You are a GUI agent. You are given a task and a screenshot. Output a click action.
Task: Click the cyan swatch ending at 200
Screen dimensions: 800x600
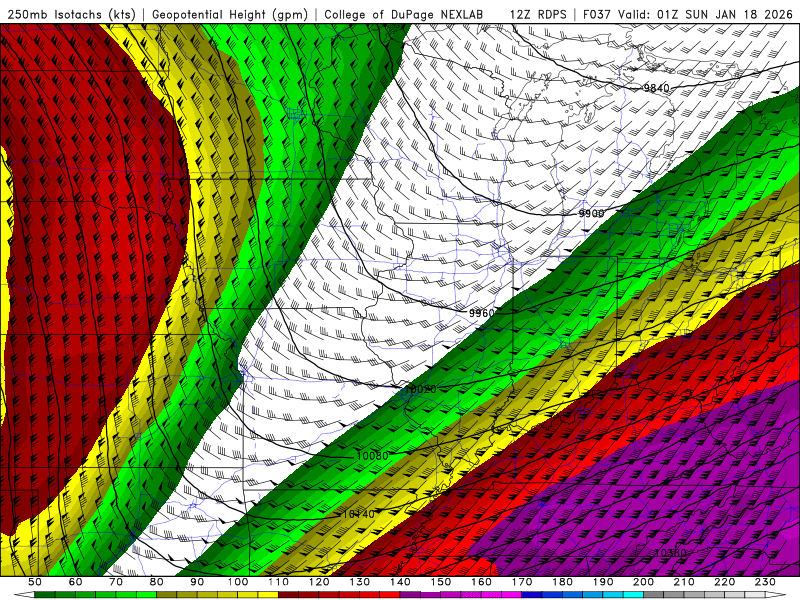click(634, 595)
